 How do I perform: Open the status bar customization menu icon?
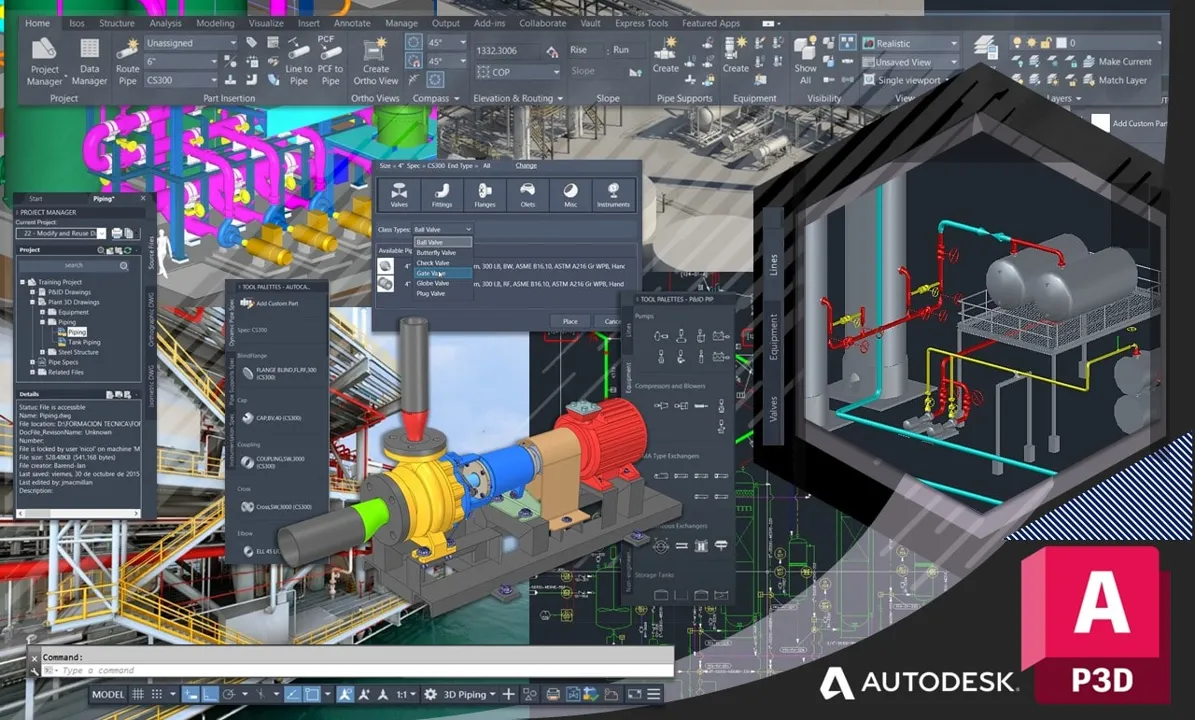(654, 694)
